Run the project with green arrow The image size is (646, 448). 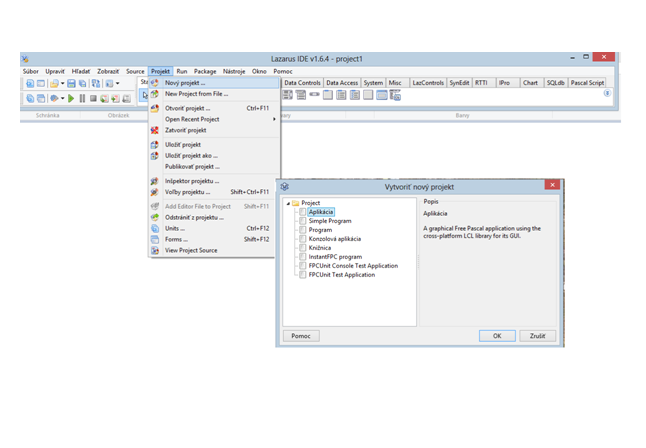(71, 98)
